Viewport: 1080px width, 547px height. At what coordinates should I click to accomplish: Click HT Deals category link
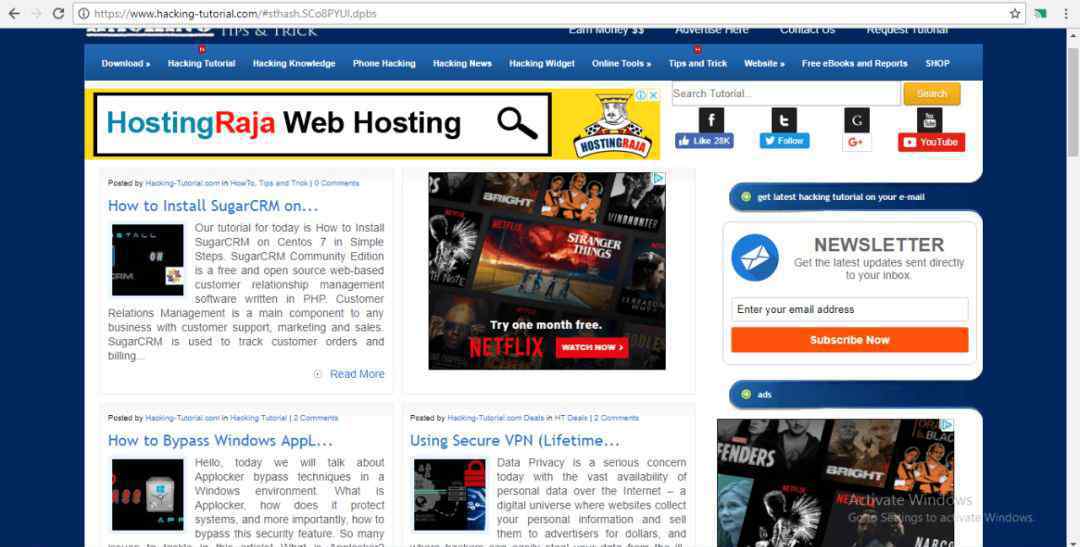click(571, 418)
